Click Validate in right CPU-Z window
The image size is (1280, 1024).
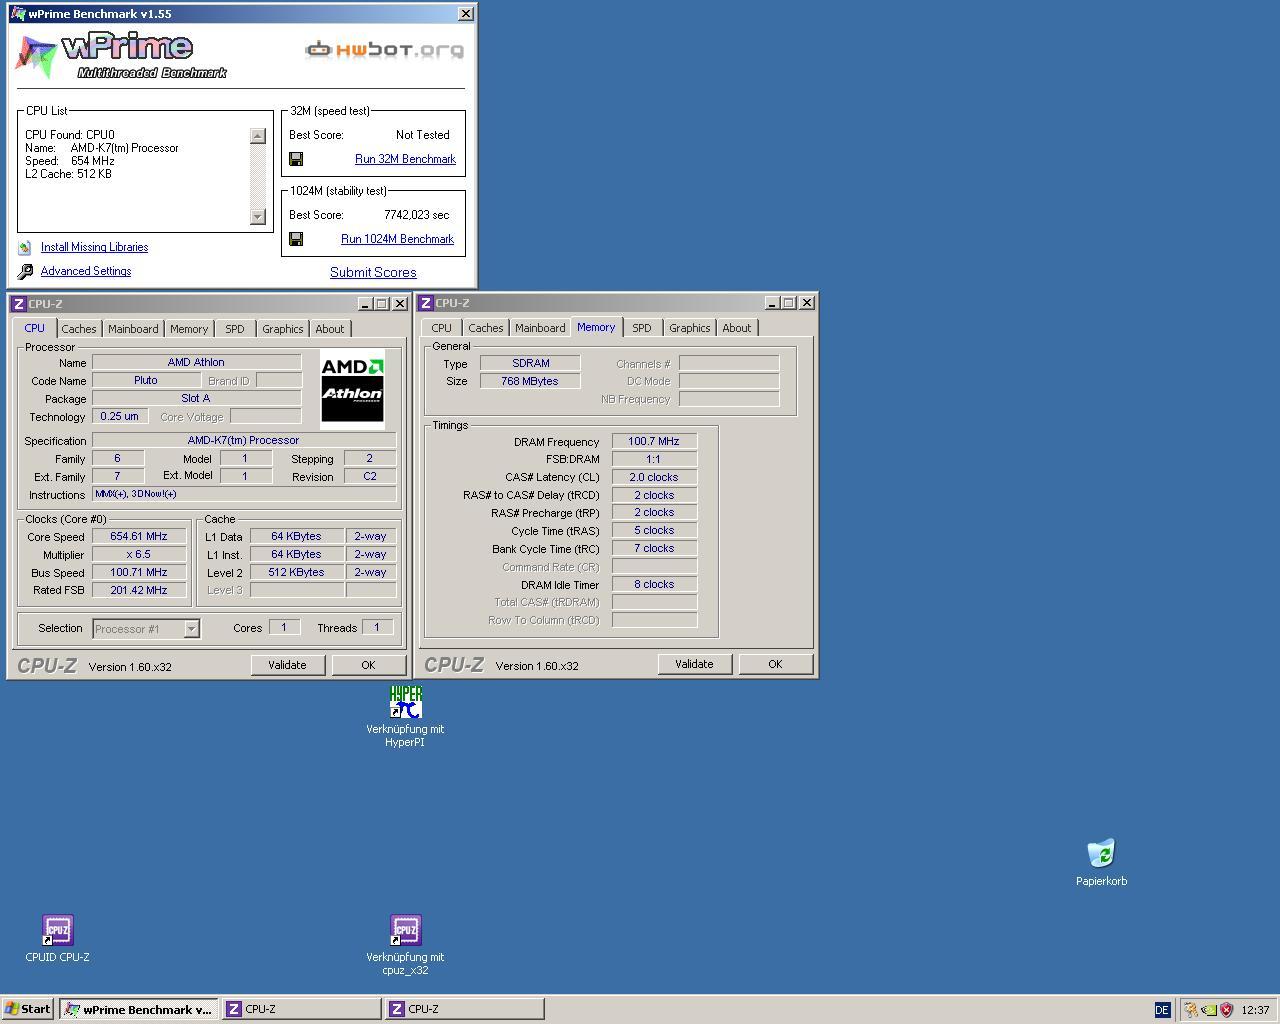(694, 664)
